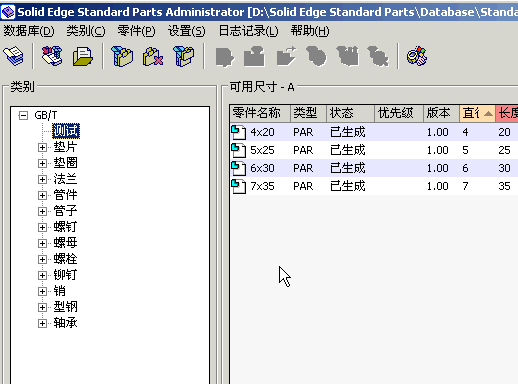The width and height of the screenshot is (518, 384).
Task: Expand the 法兰 category node
Action: [x=42, y=179]
